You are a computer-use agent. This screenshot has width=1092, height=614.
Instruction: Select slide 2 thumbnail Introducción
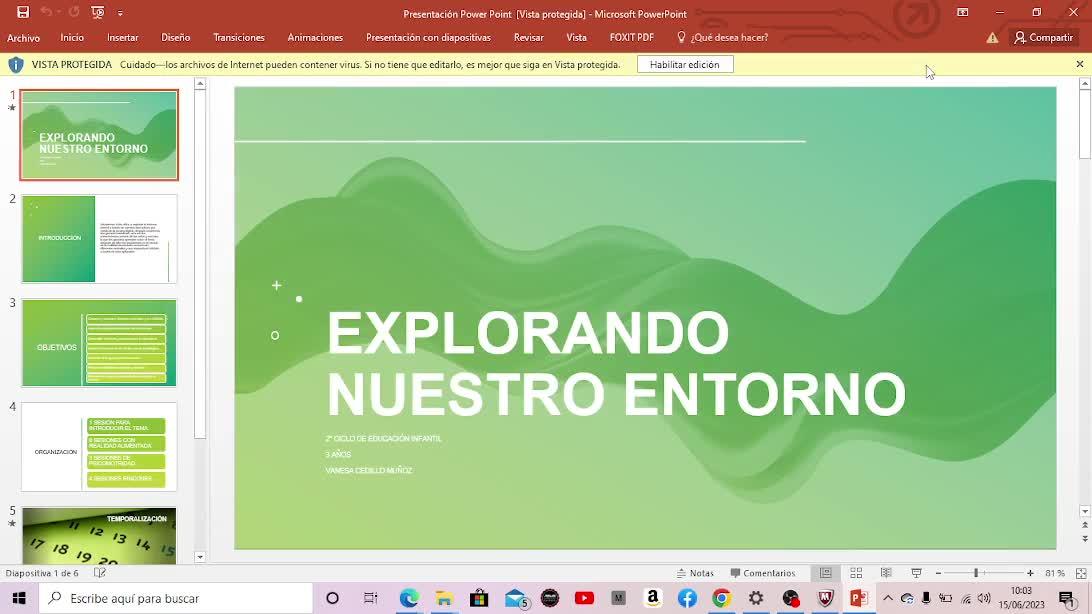(x=99, y=239)
